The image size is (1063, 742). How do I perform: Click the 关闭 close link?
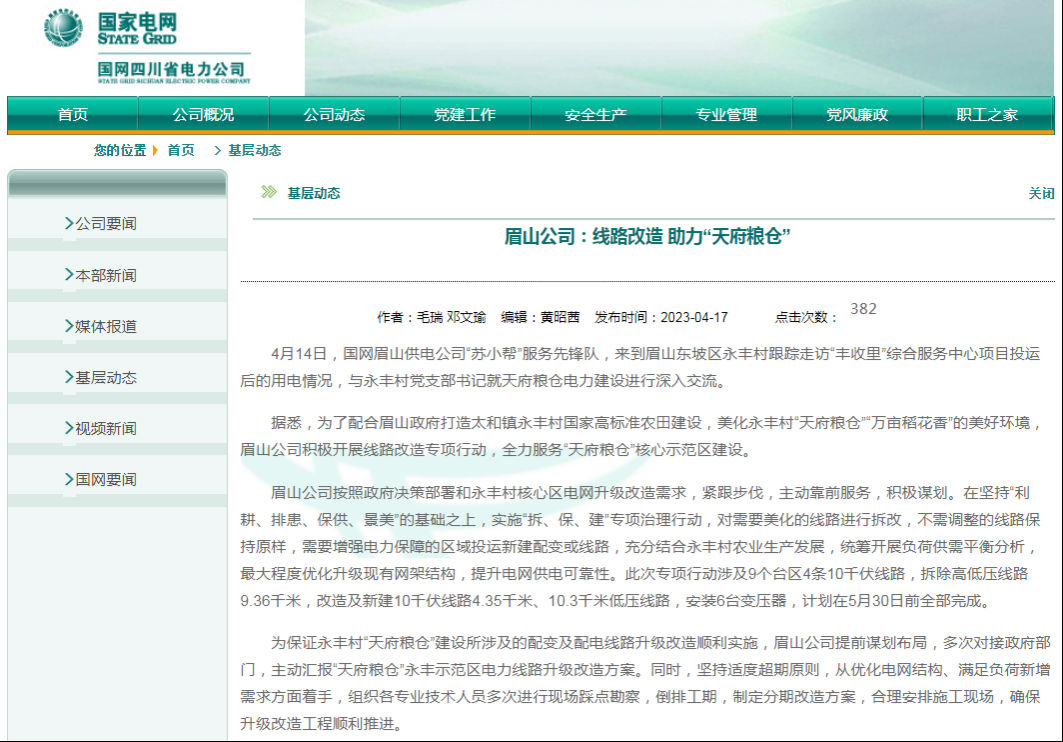pos(1041,194)
